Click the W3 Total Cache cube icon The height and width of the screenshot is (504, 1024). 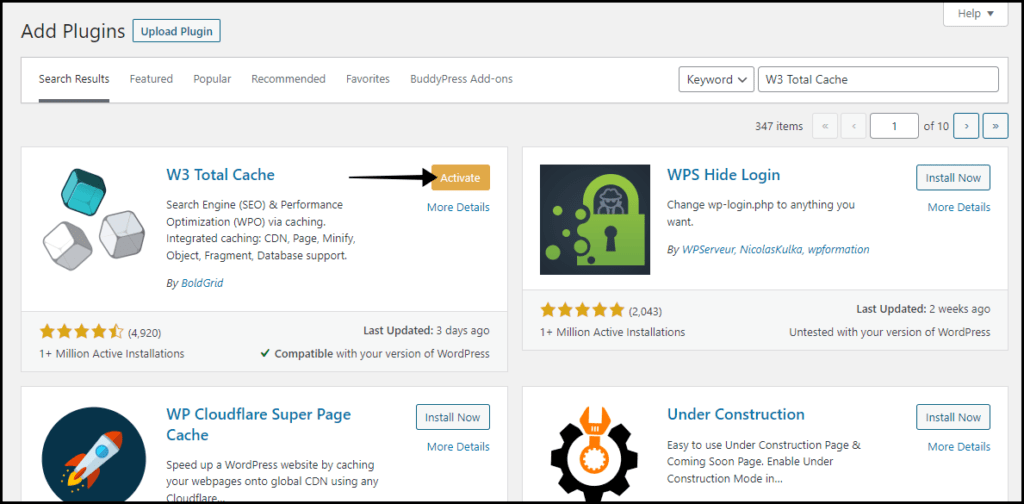coord(94,219)
